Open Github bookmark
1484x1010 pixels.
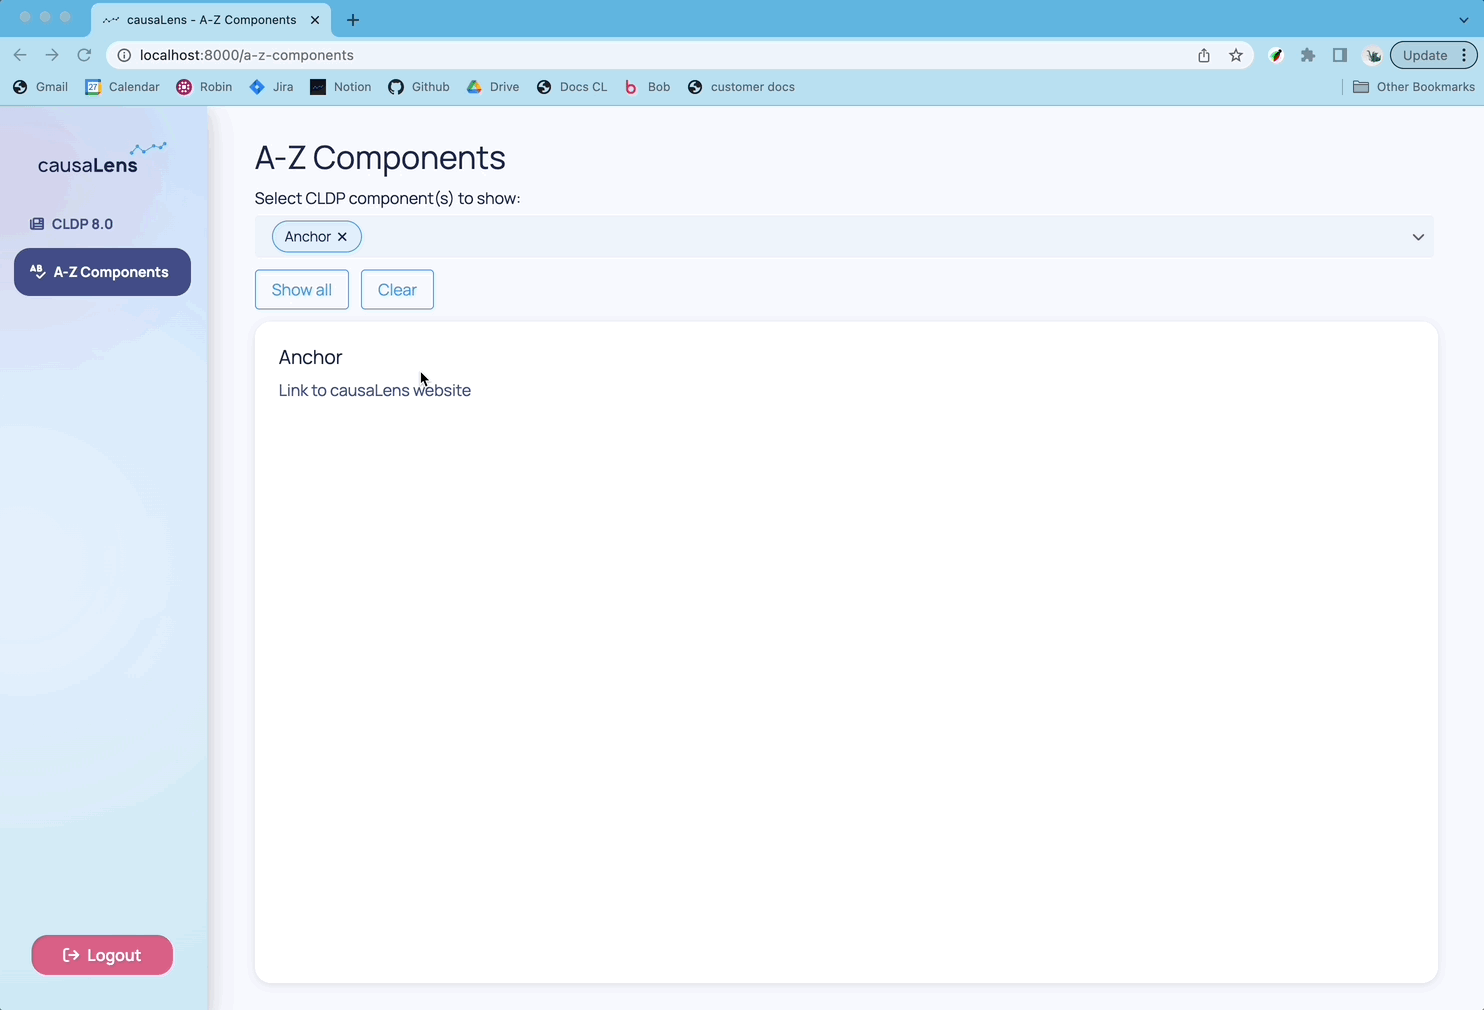419,87
